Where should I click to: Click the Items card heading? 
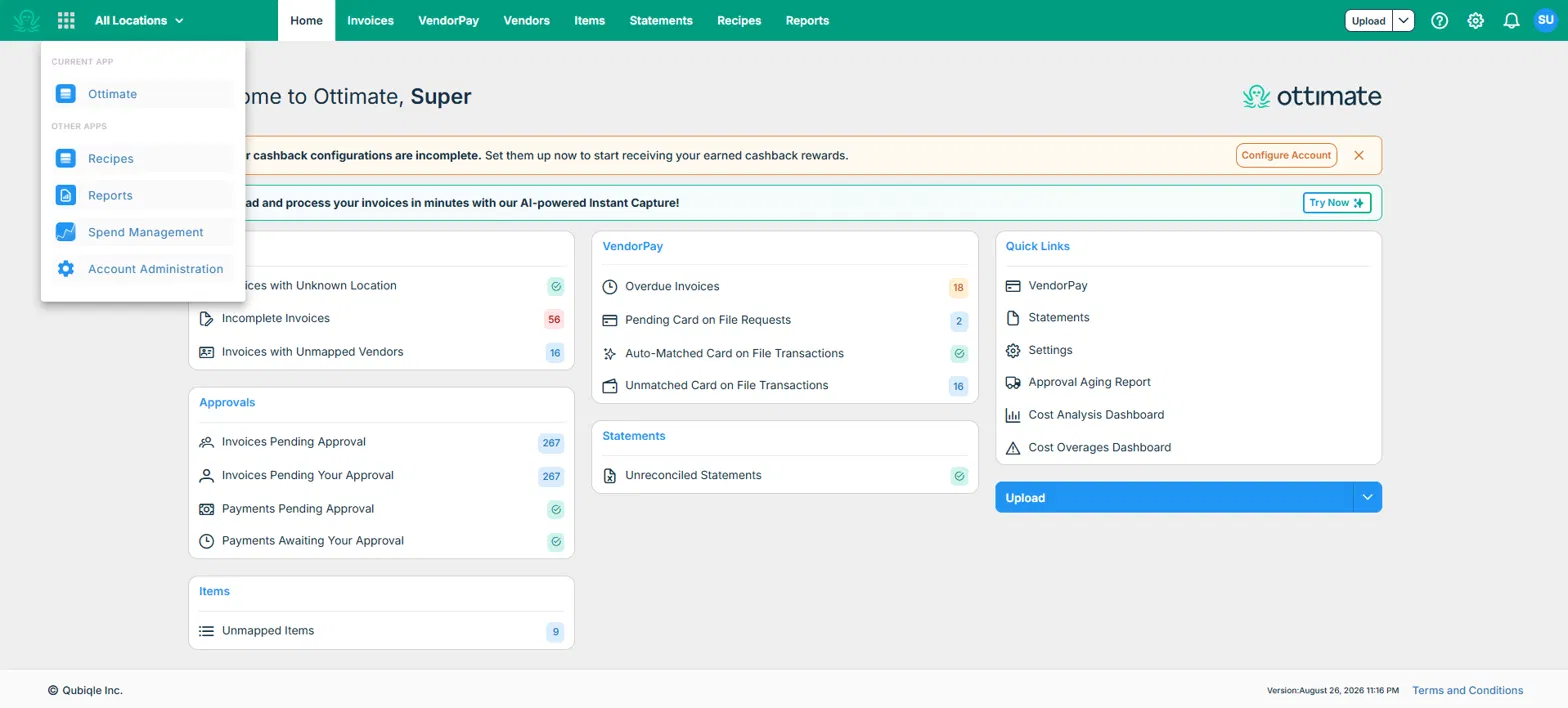(214, 591)
